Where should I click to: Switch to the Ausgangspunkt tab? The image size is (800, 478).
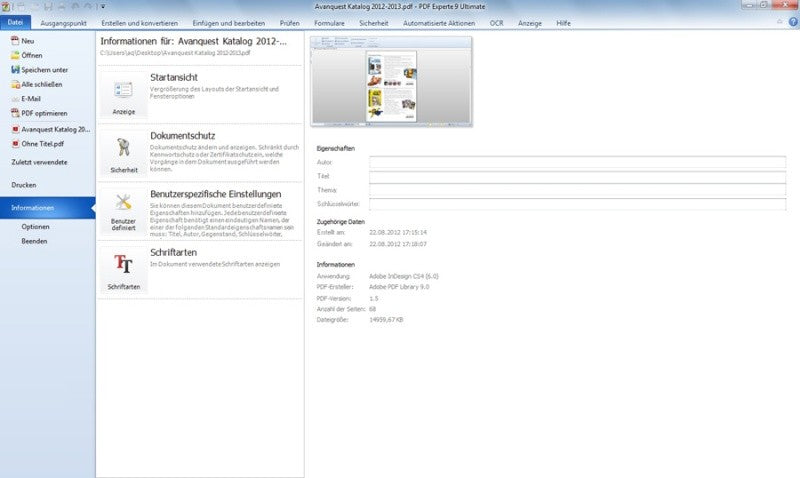tap(63, 23)
